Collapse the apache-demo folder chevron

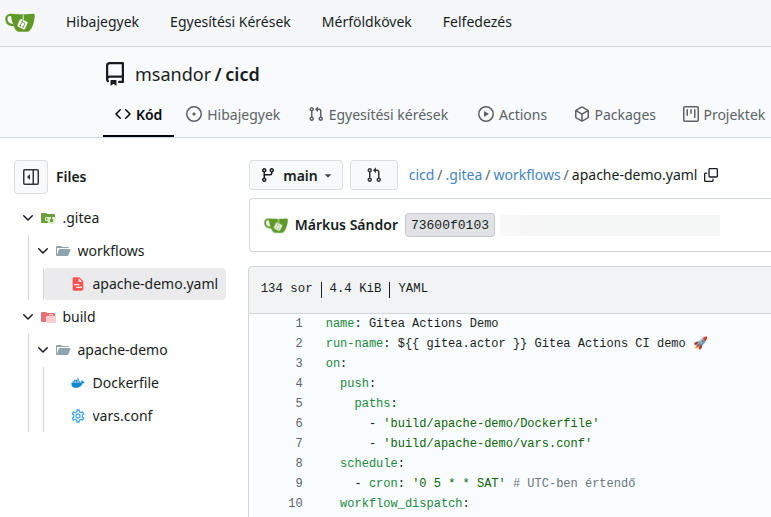pos(43,350)
